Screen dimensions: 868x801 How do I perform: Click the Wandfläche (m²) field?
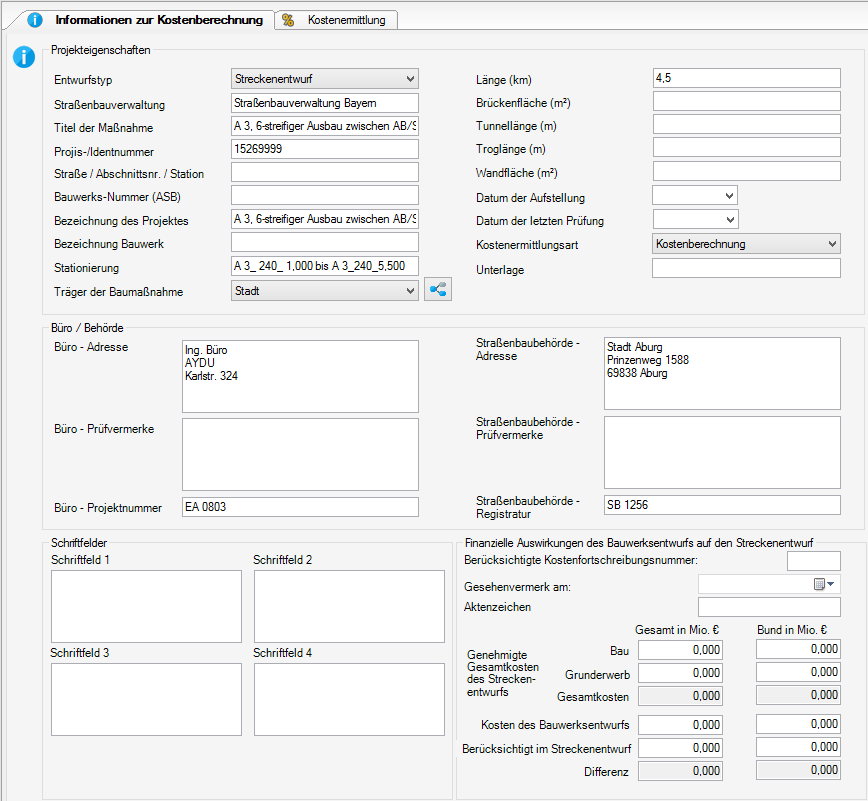(x=747, y=172)
